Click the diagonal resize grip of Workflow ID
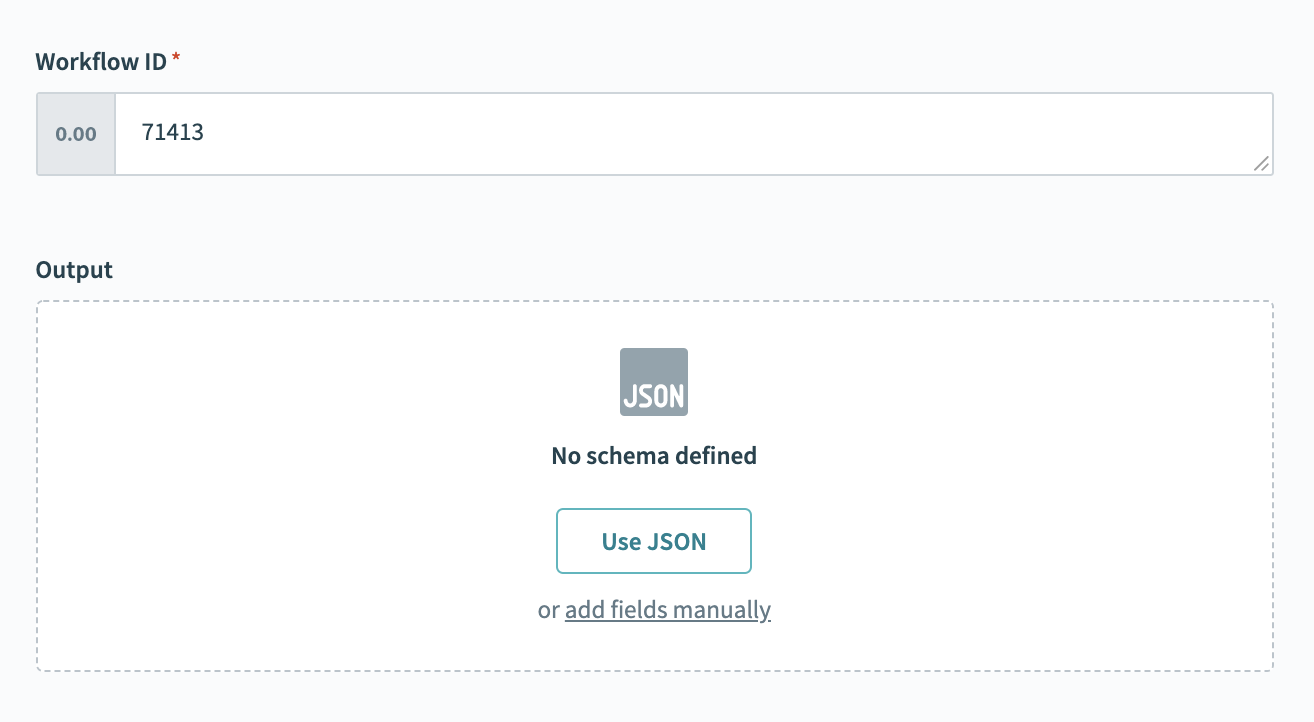This screenshot has width=1314, height=722. coord(1262,165)
